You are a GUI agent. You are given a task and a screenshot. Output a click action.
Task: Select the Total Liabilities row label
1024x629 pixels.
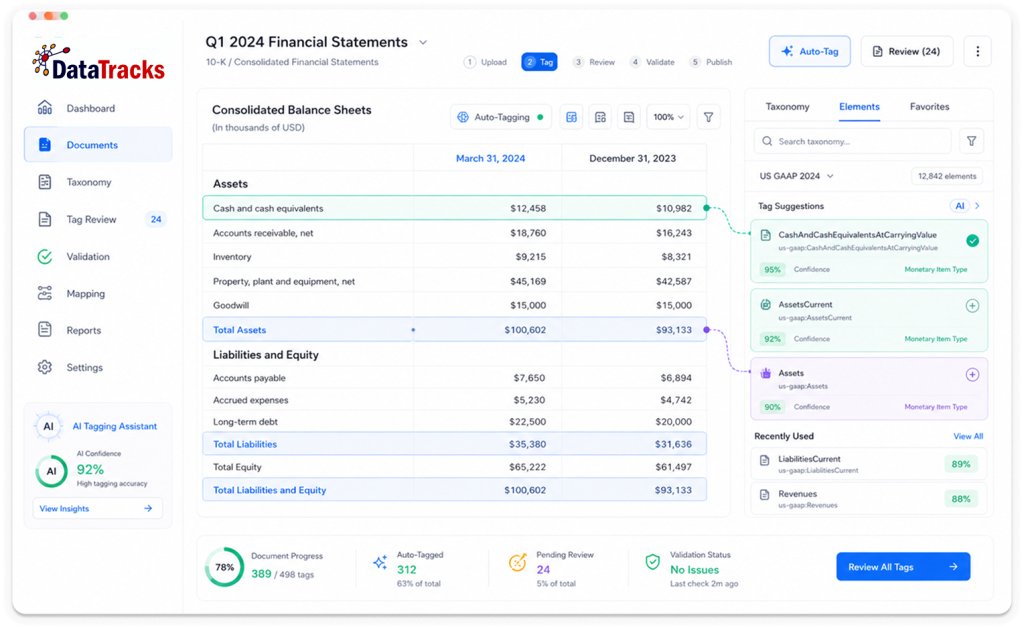(245, 444)
